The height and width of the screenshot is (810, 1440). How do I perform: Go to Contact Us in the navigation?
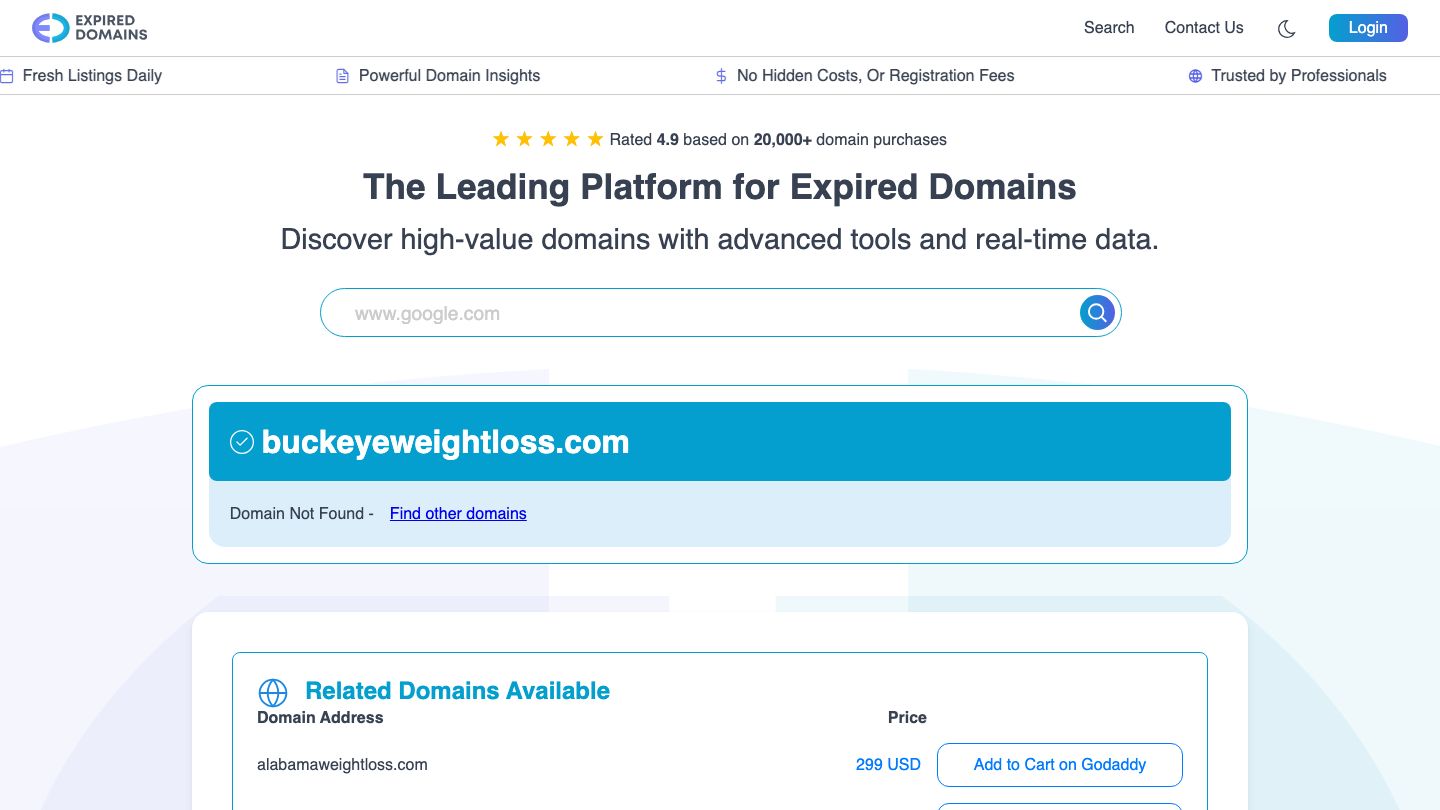(1204, 28)
